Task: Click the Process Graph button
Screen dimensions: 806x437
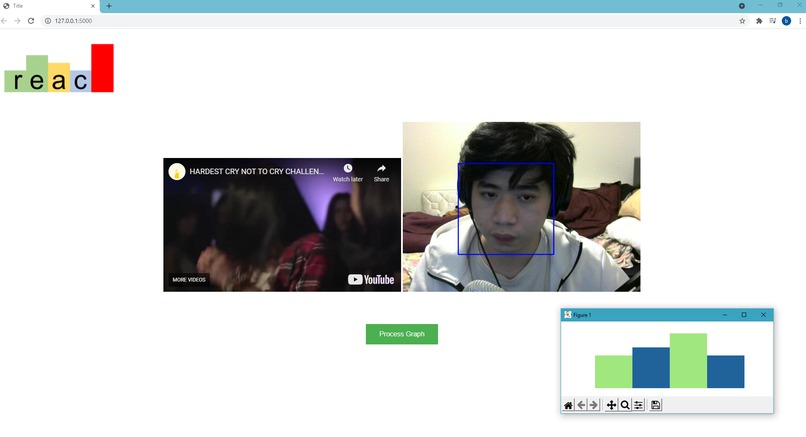Action: tap(401, 334)
